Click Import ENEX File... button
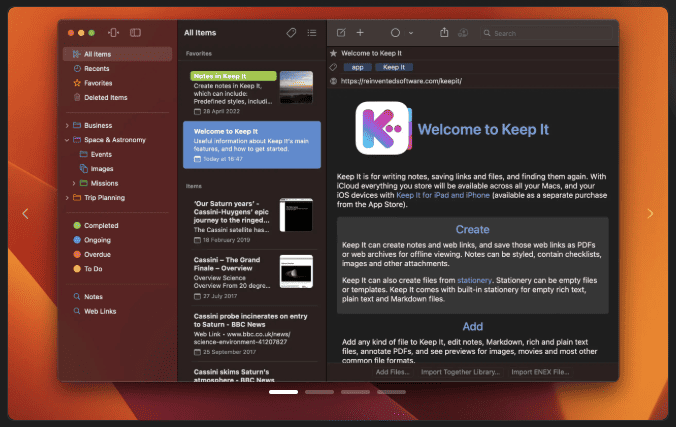 540,372
